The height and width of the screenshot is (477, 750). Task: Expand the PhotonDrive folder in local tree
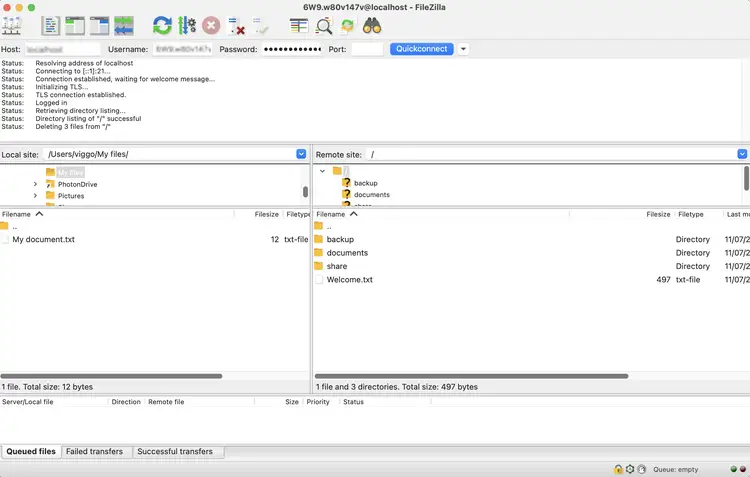[x=35, y=184]
